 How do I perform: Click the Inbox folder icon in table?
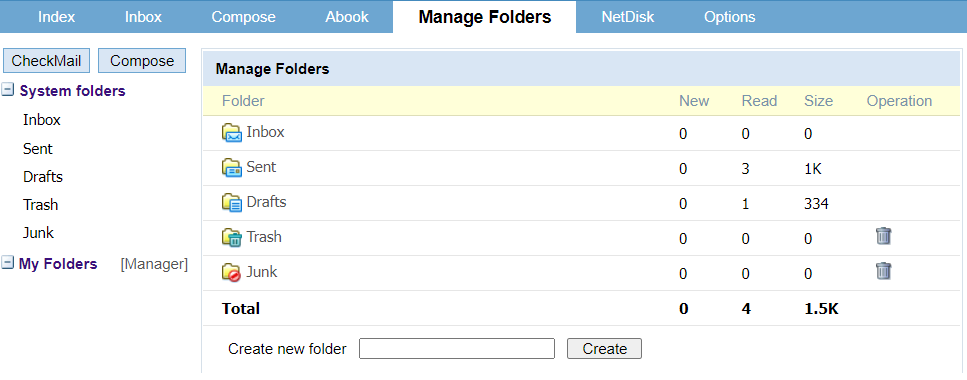pyautogui.click(x=232, y=133)
